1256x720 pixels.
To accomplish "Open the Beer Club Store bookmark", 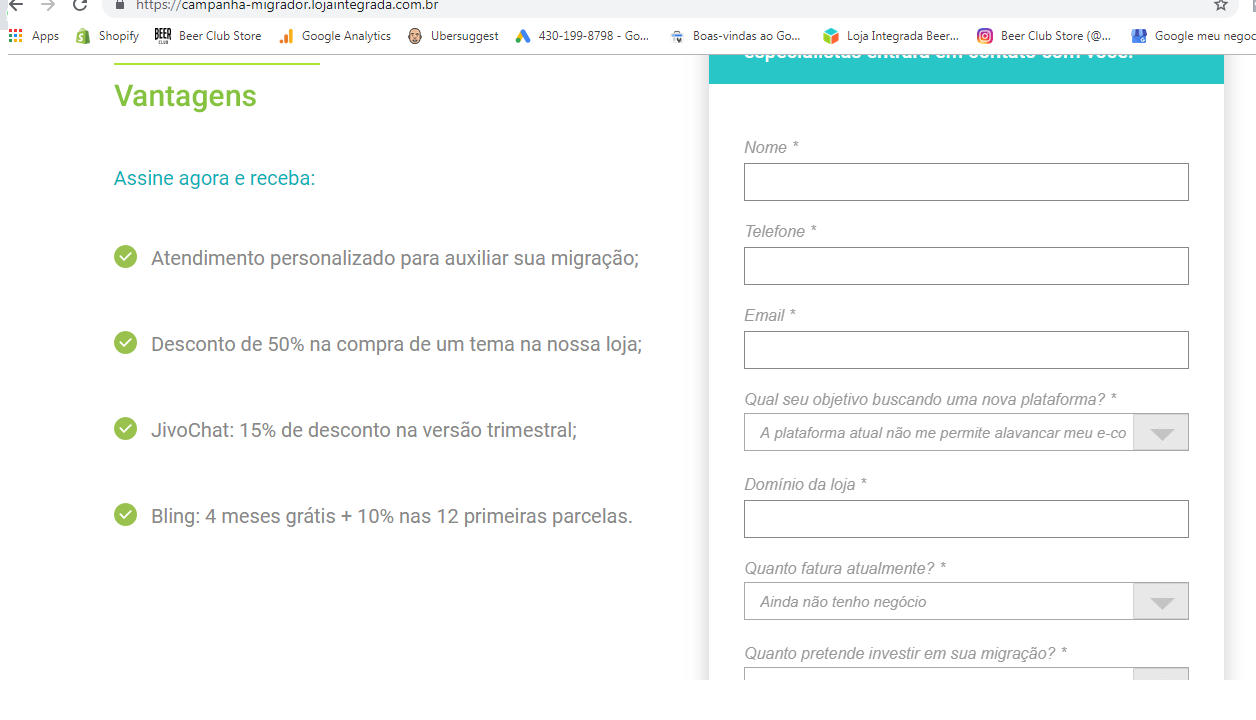I will (210, 35).
